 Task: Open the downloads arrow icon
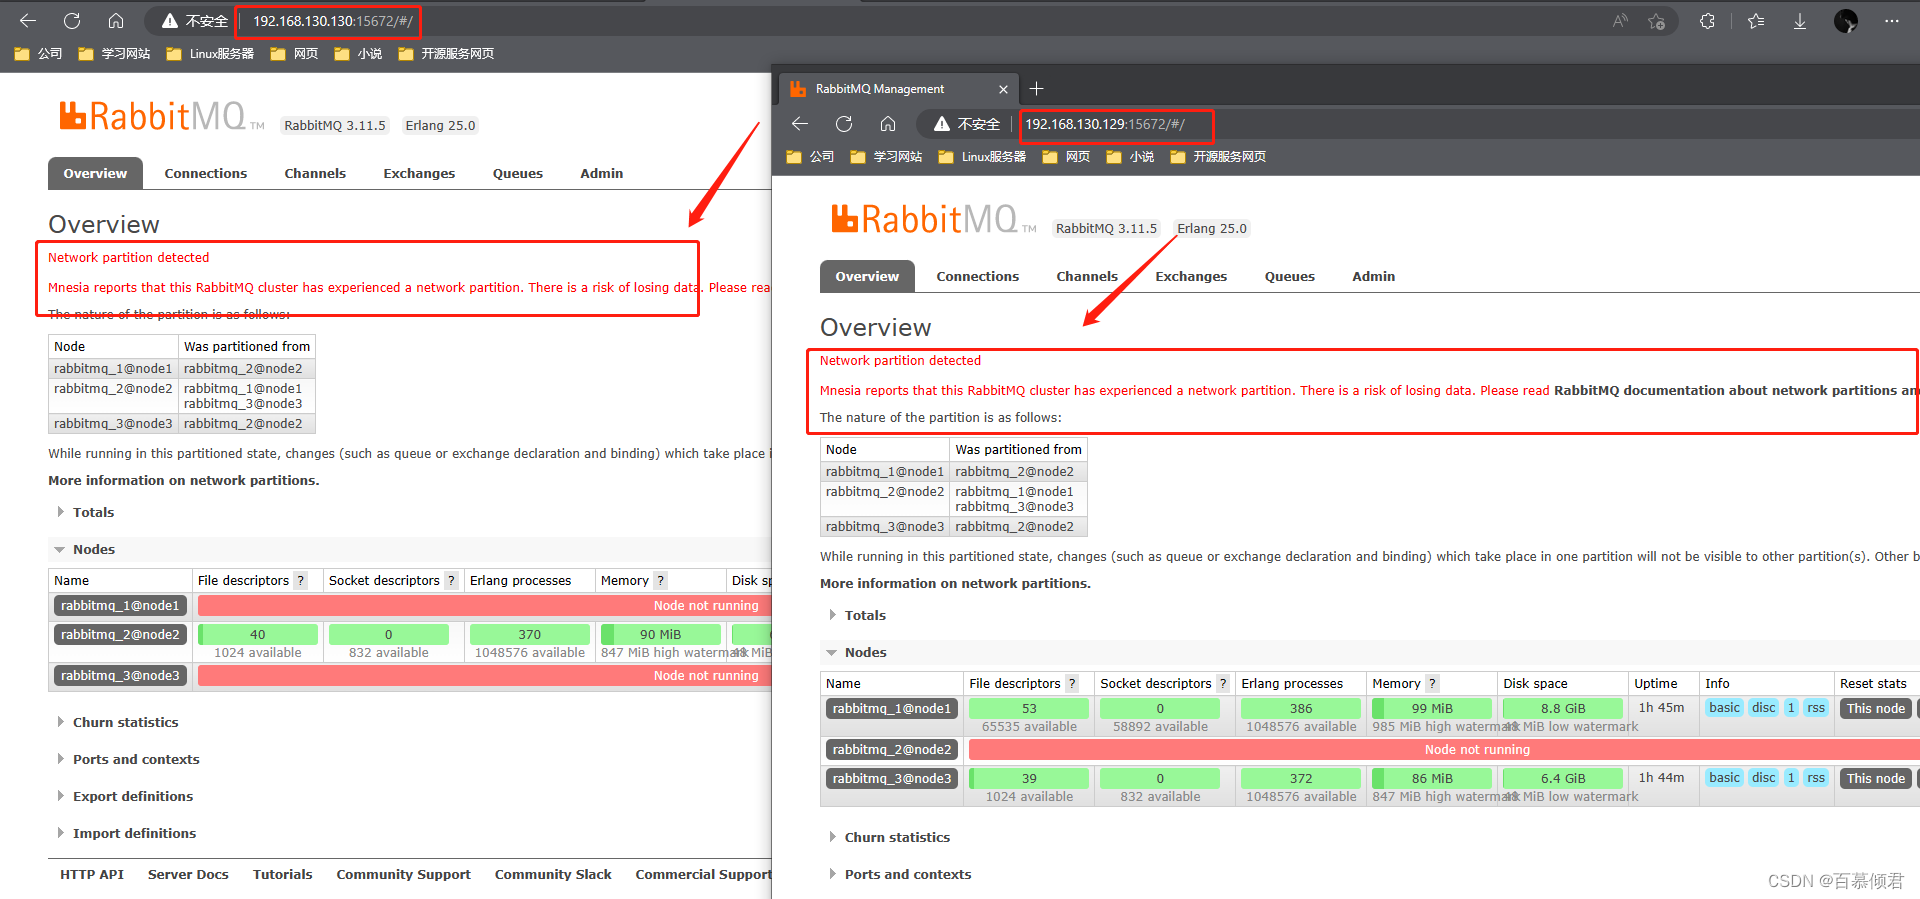(1800, 21)
